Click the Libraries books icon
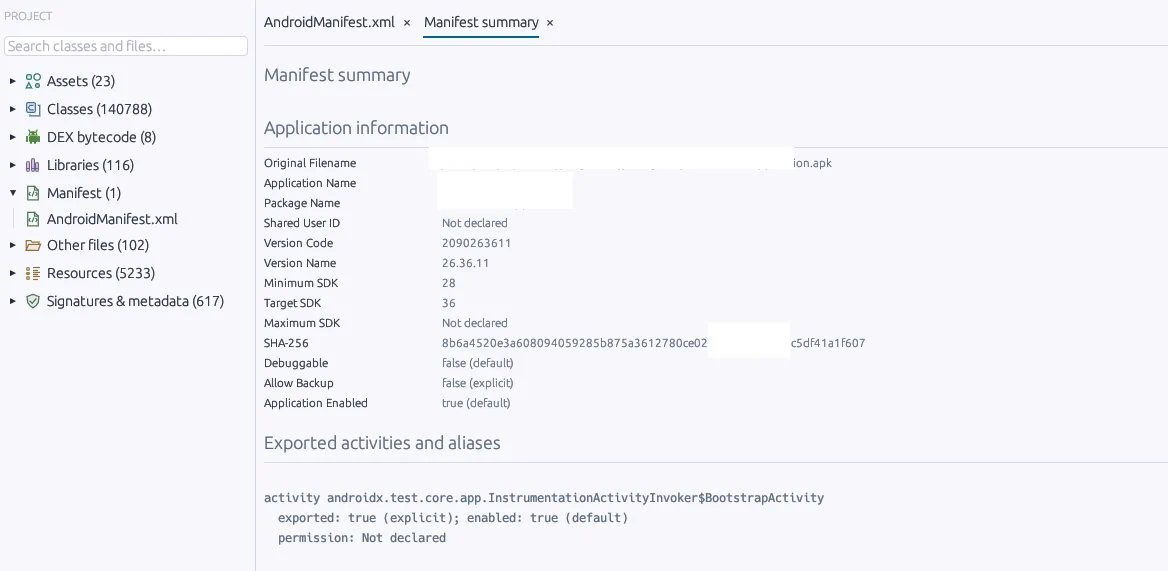The image size is (1168, 571). click(33, 165)
